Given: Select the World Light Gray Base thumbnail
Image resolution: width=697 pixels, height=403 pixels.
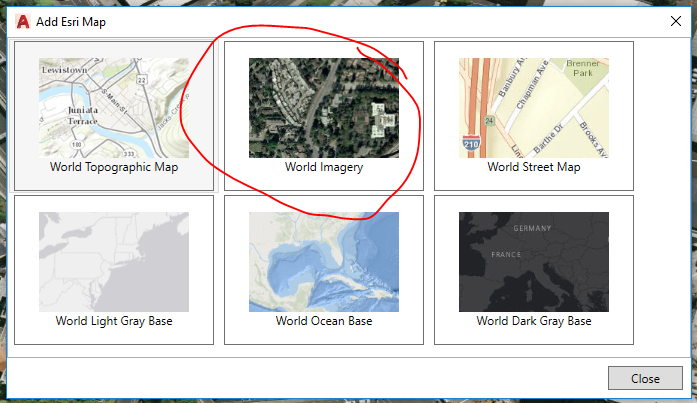Looking at the screenshot, I should click(x=114, y=262).
